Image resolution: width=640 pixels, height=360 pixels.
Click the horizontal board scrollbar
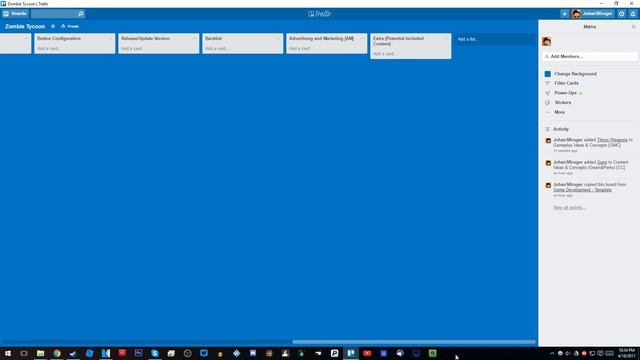tap(413, 342)
